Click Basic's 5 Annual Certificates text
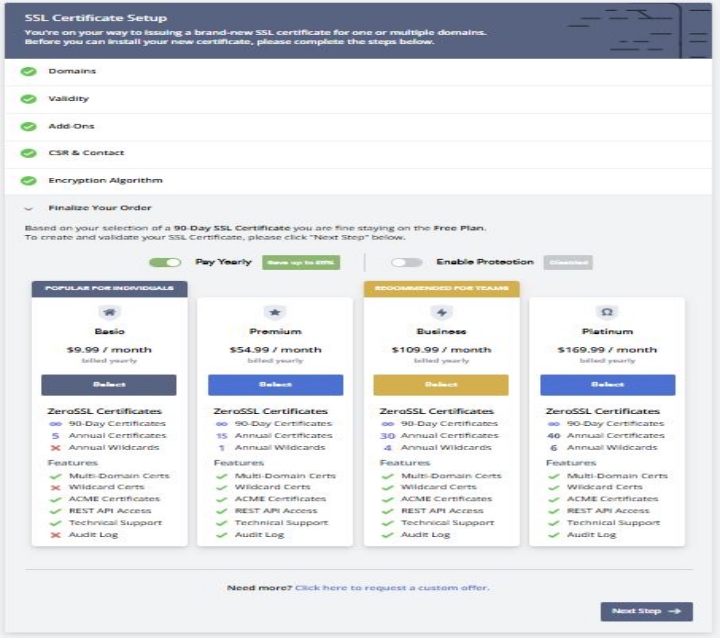The width and height of the screenshot is (720, 638). (x=109, y=436)
